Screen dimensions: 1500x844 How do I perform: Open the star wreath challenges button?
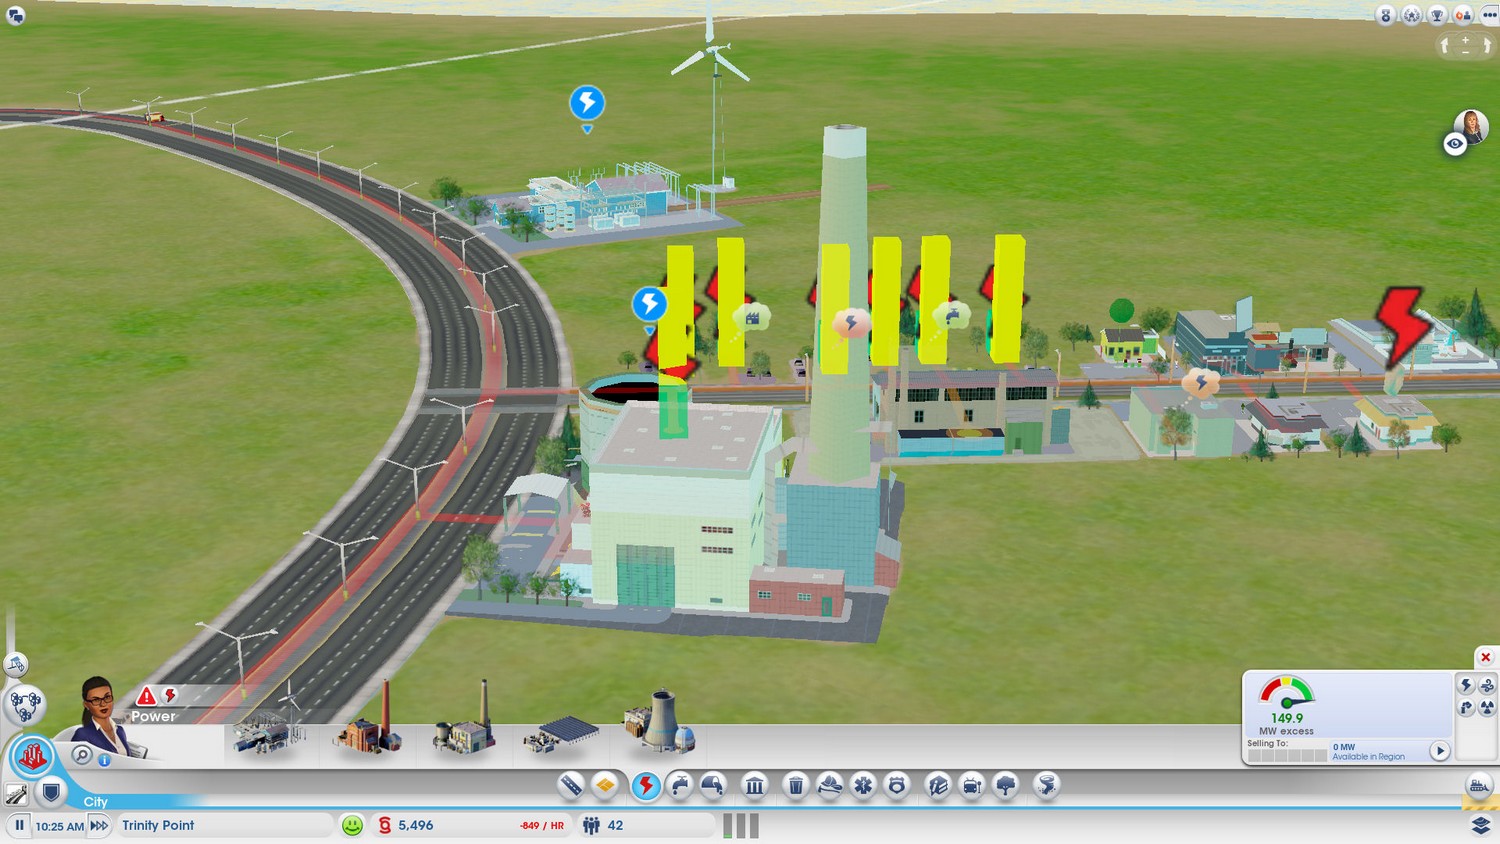[1412, 15]
